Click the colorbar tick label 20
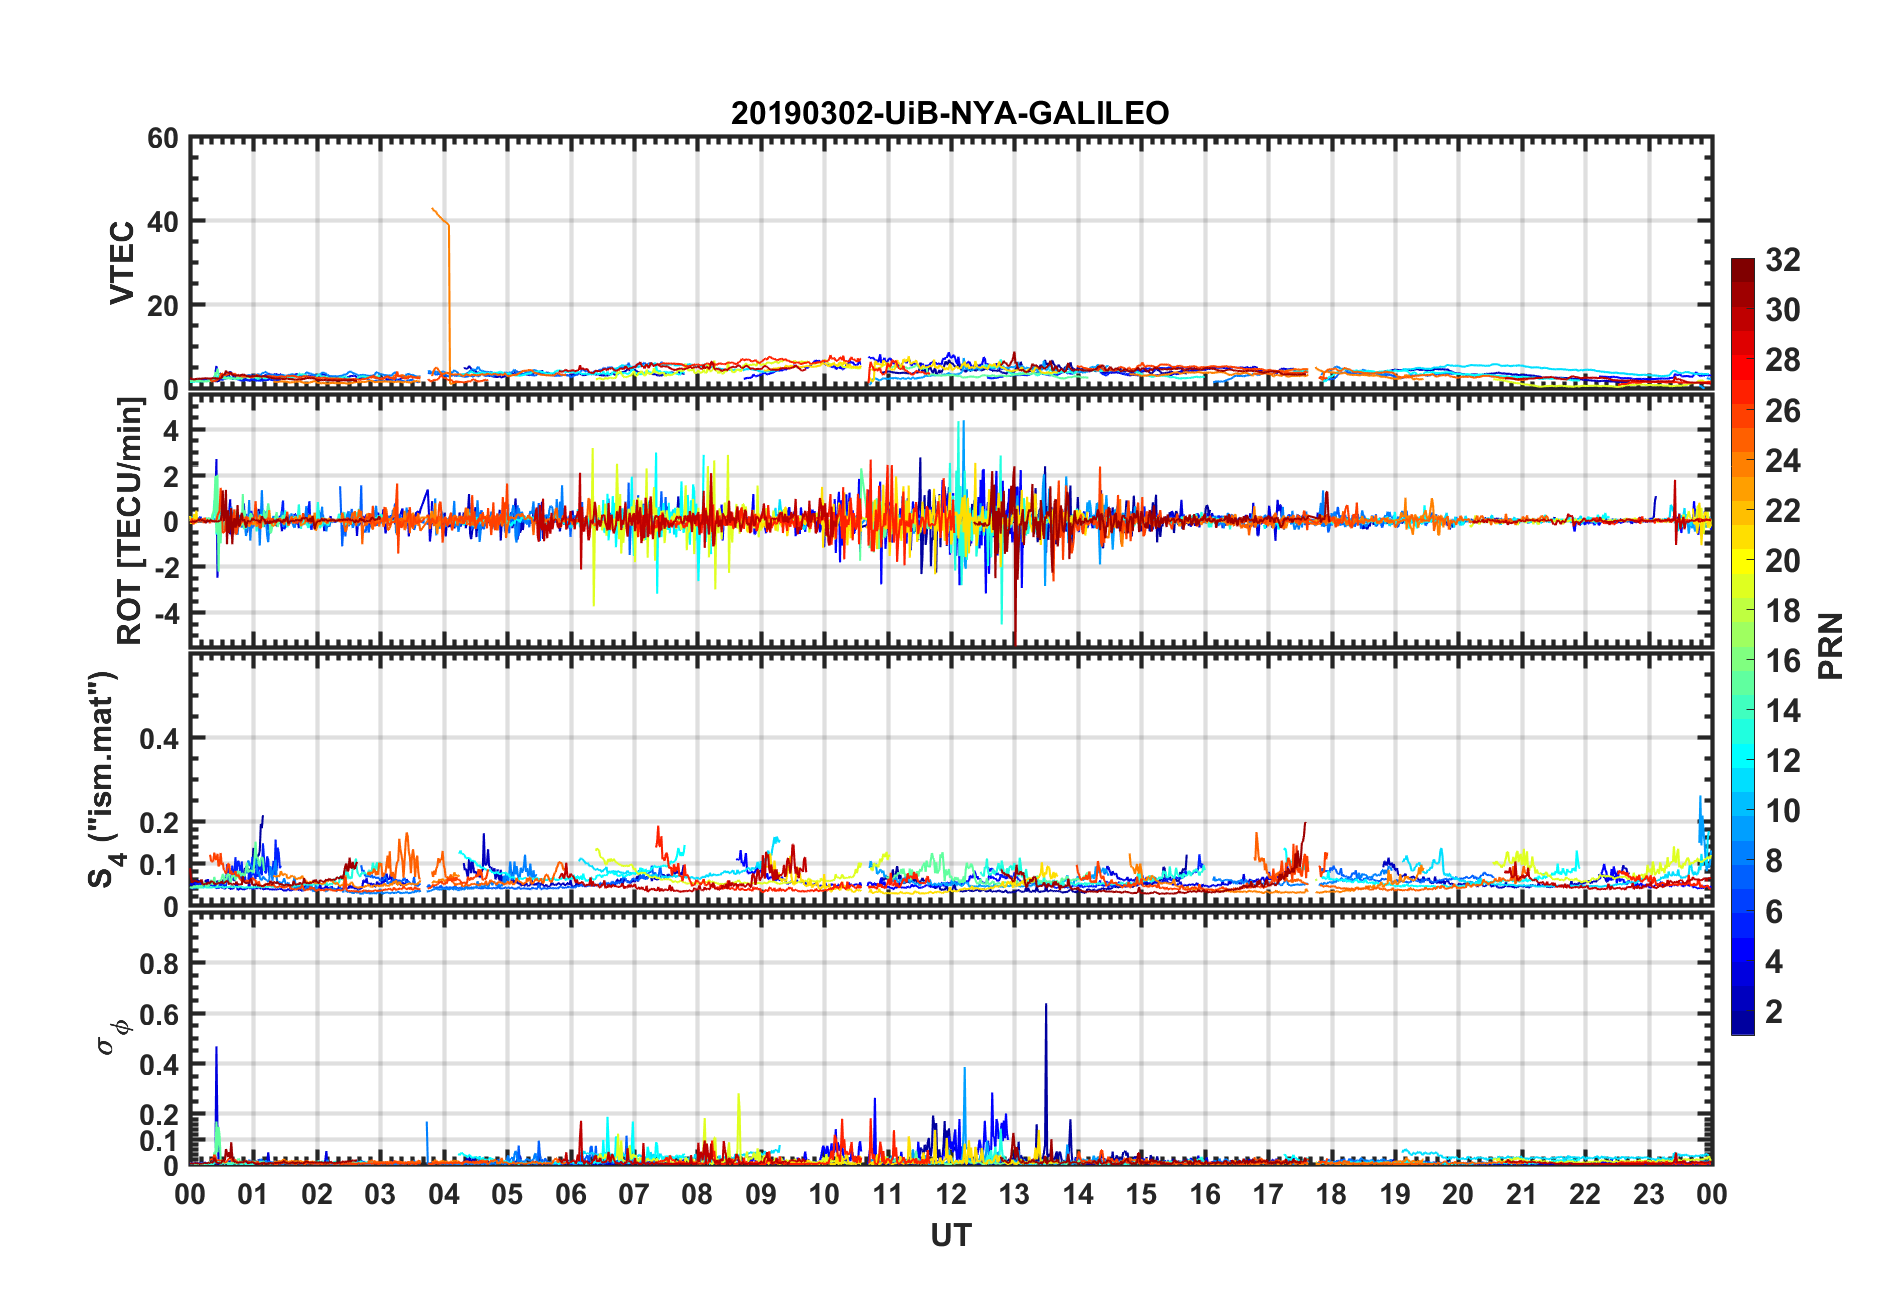 pyautogui.click(x=1783, y=561)
